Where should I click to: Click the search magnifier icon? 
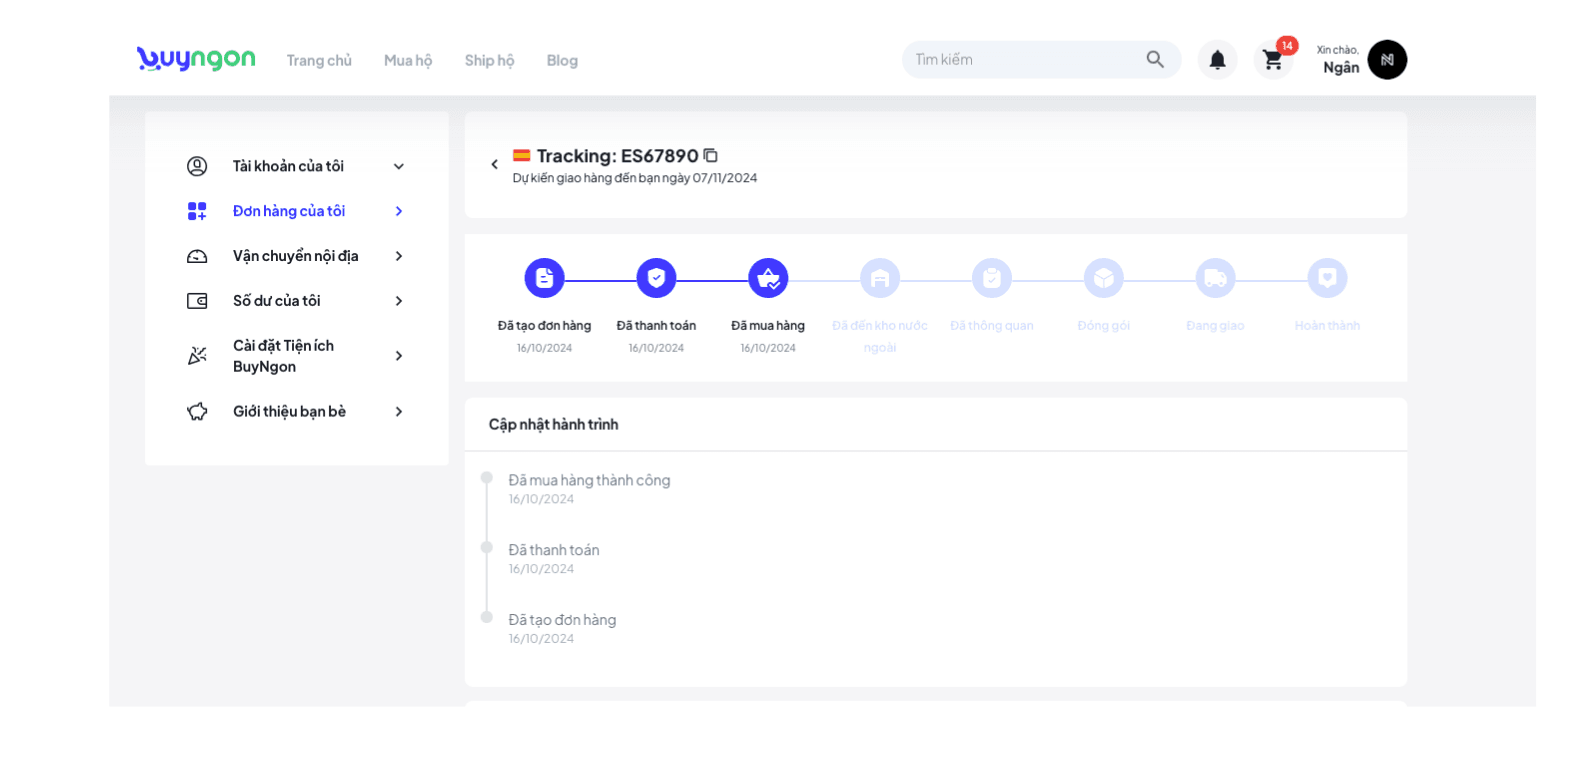tap(1155, 59)
